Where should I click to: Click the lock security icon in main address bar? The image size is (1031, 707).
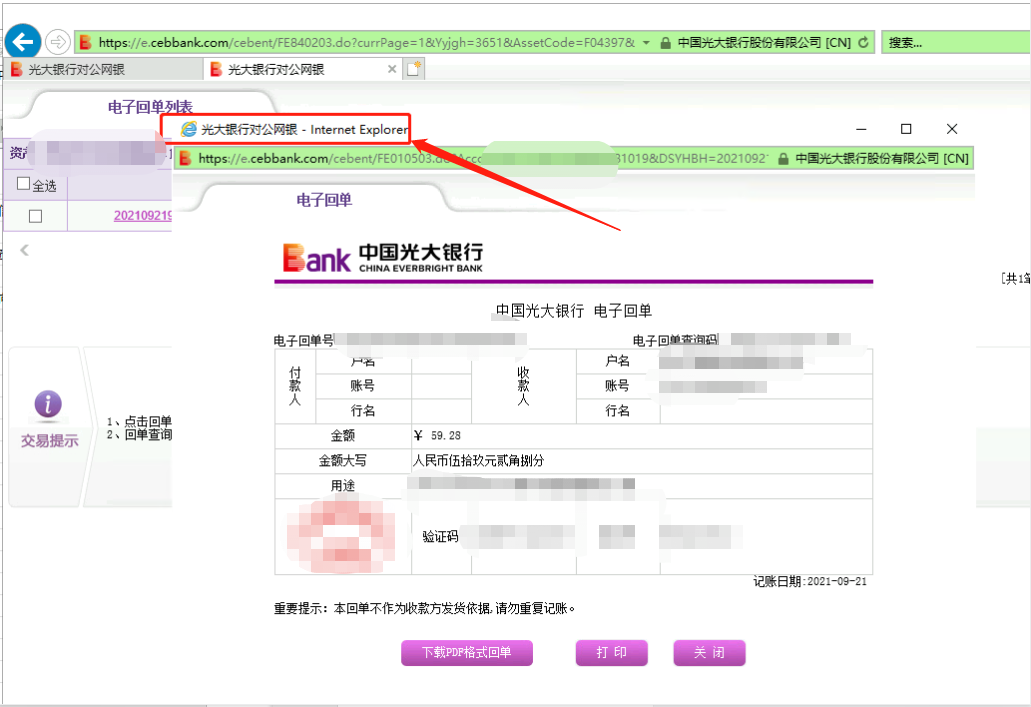tap(664, 42)
